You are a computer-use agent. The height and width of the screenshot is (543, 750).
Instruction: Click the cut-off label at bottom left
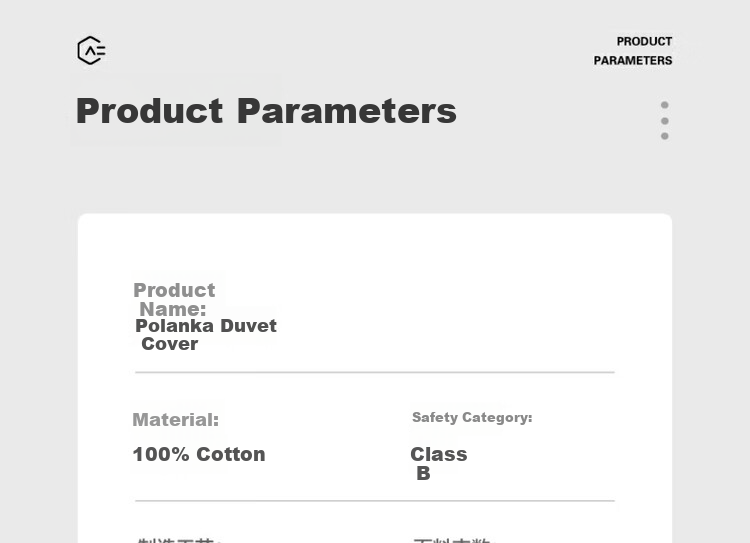click(178, 540)
